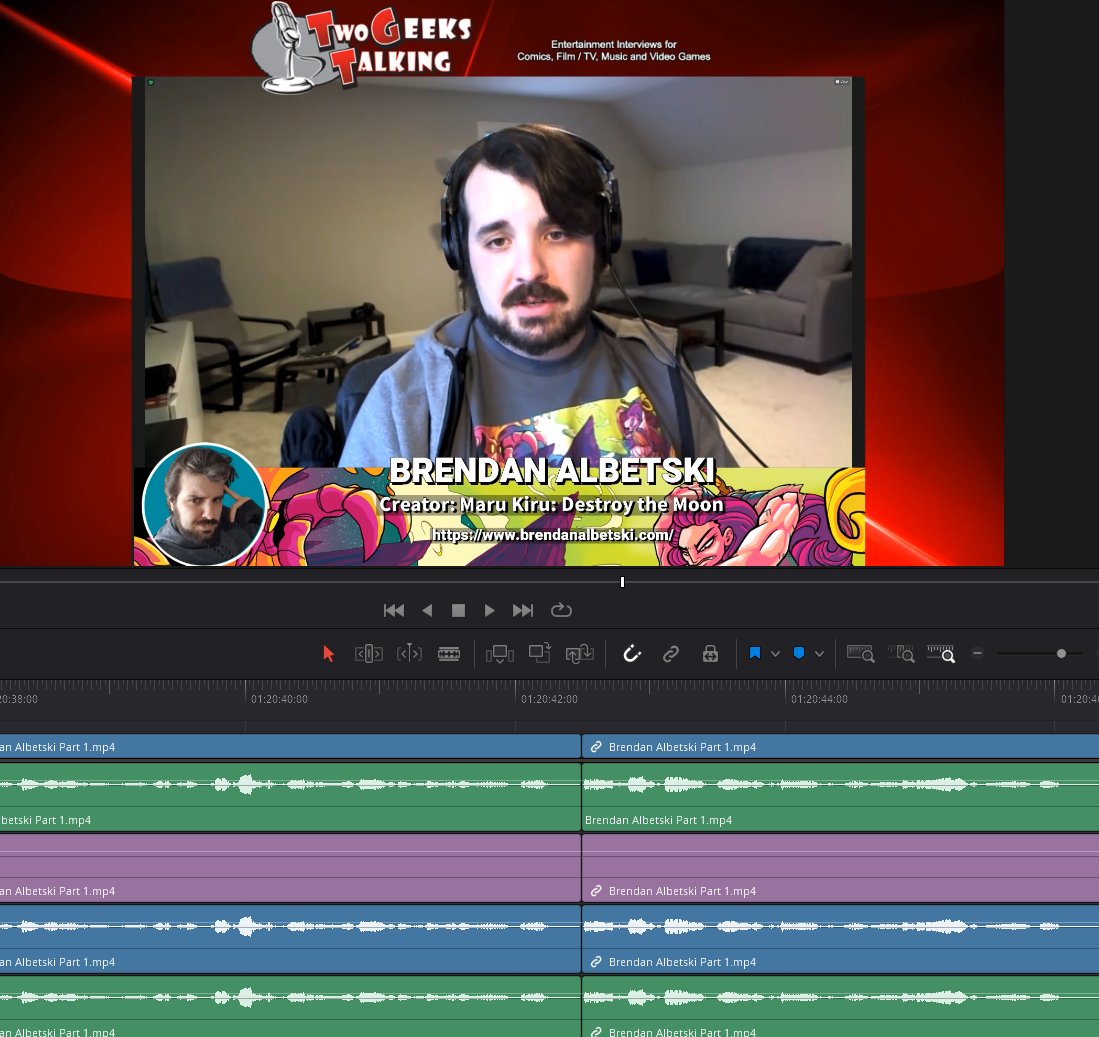
Task: Select the top blue video clip right of cut
Action: point(840,746)
